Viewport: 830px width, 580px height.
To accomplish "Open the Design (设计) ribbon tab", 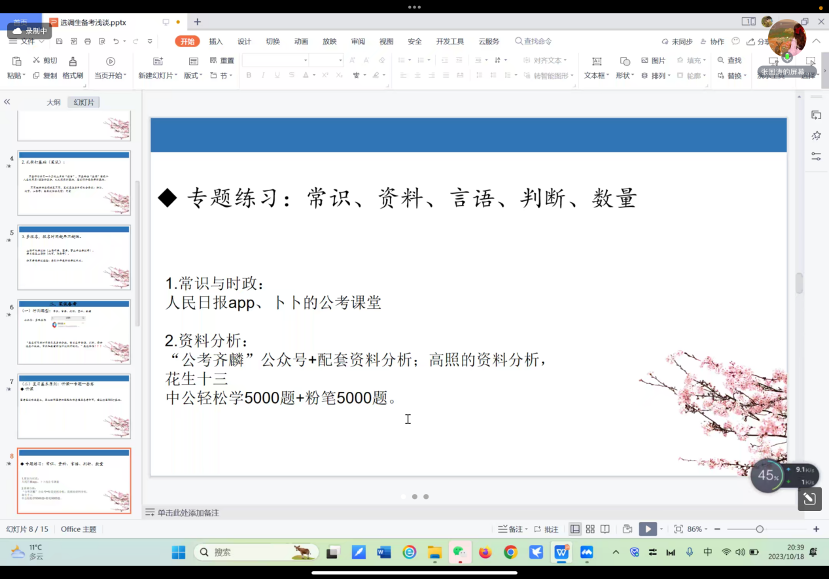I will [244, 41].
